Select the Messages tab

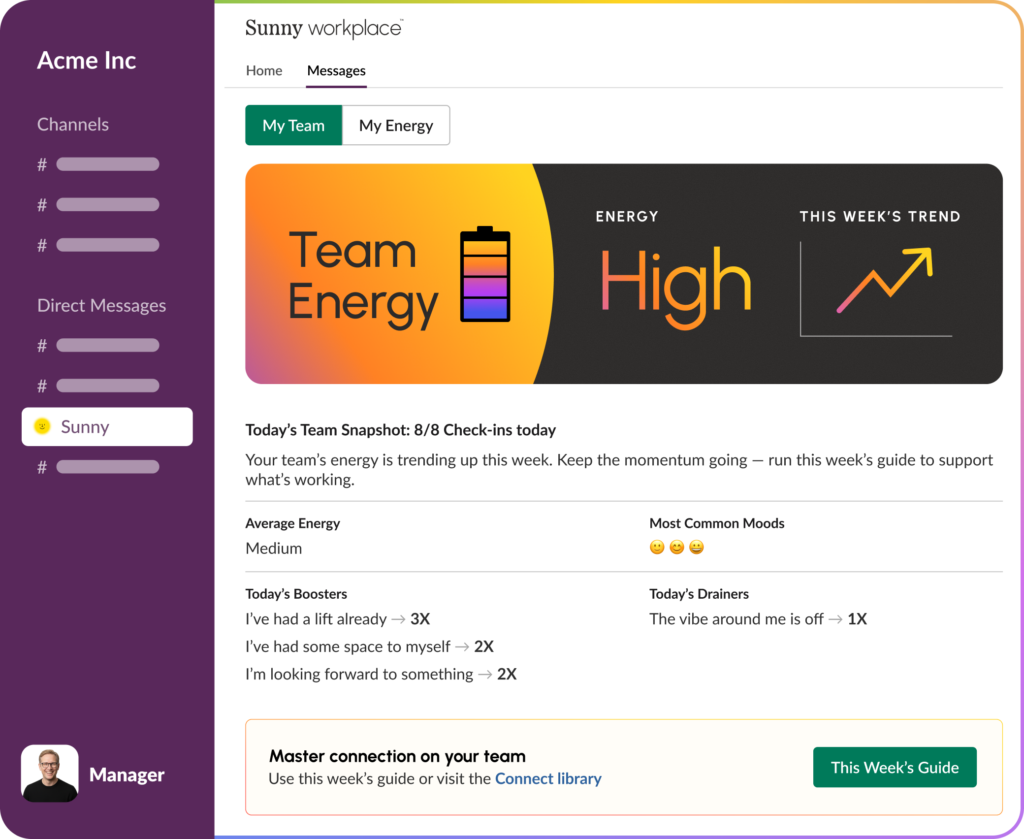[x=336, y=71]
